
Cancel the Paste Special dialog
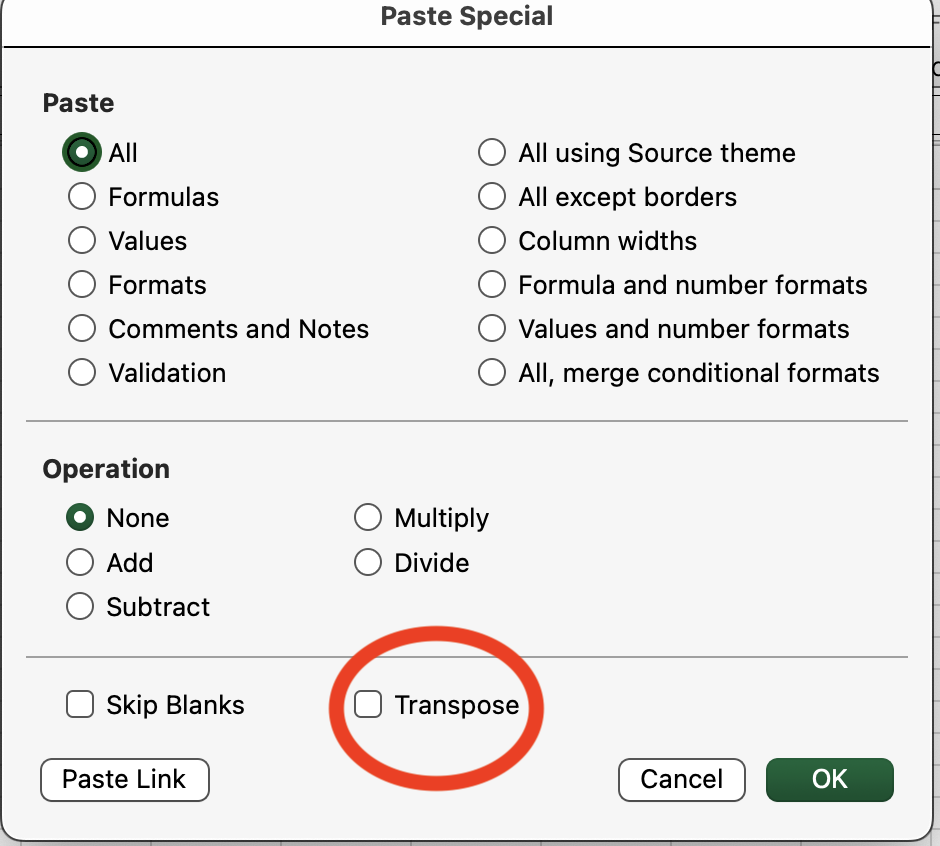pos(681,780)
